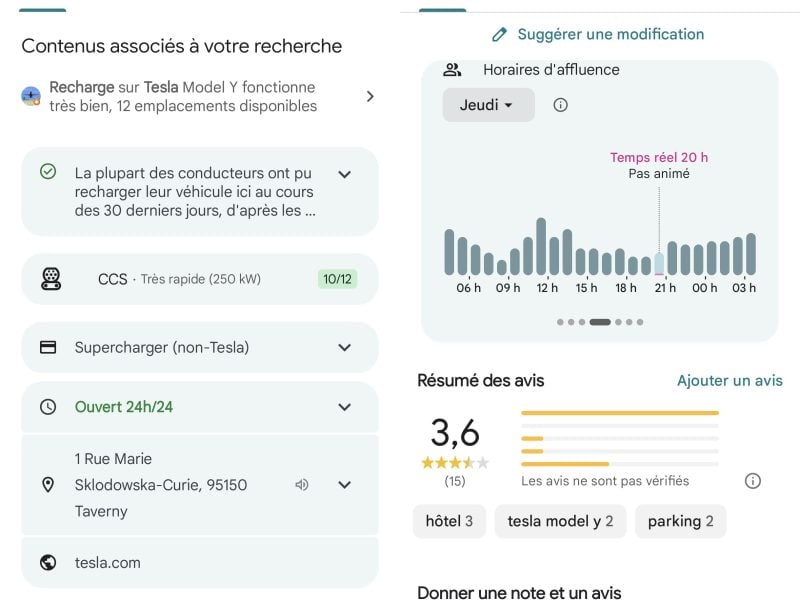Click the payment card icon
The width and height of the screenshot is (800, 600).
tap(48, 347)
